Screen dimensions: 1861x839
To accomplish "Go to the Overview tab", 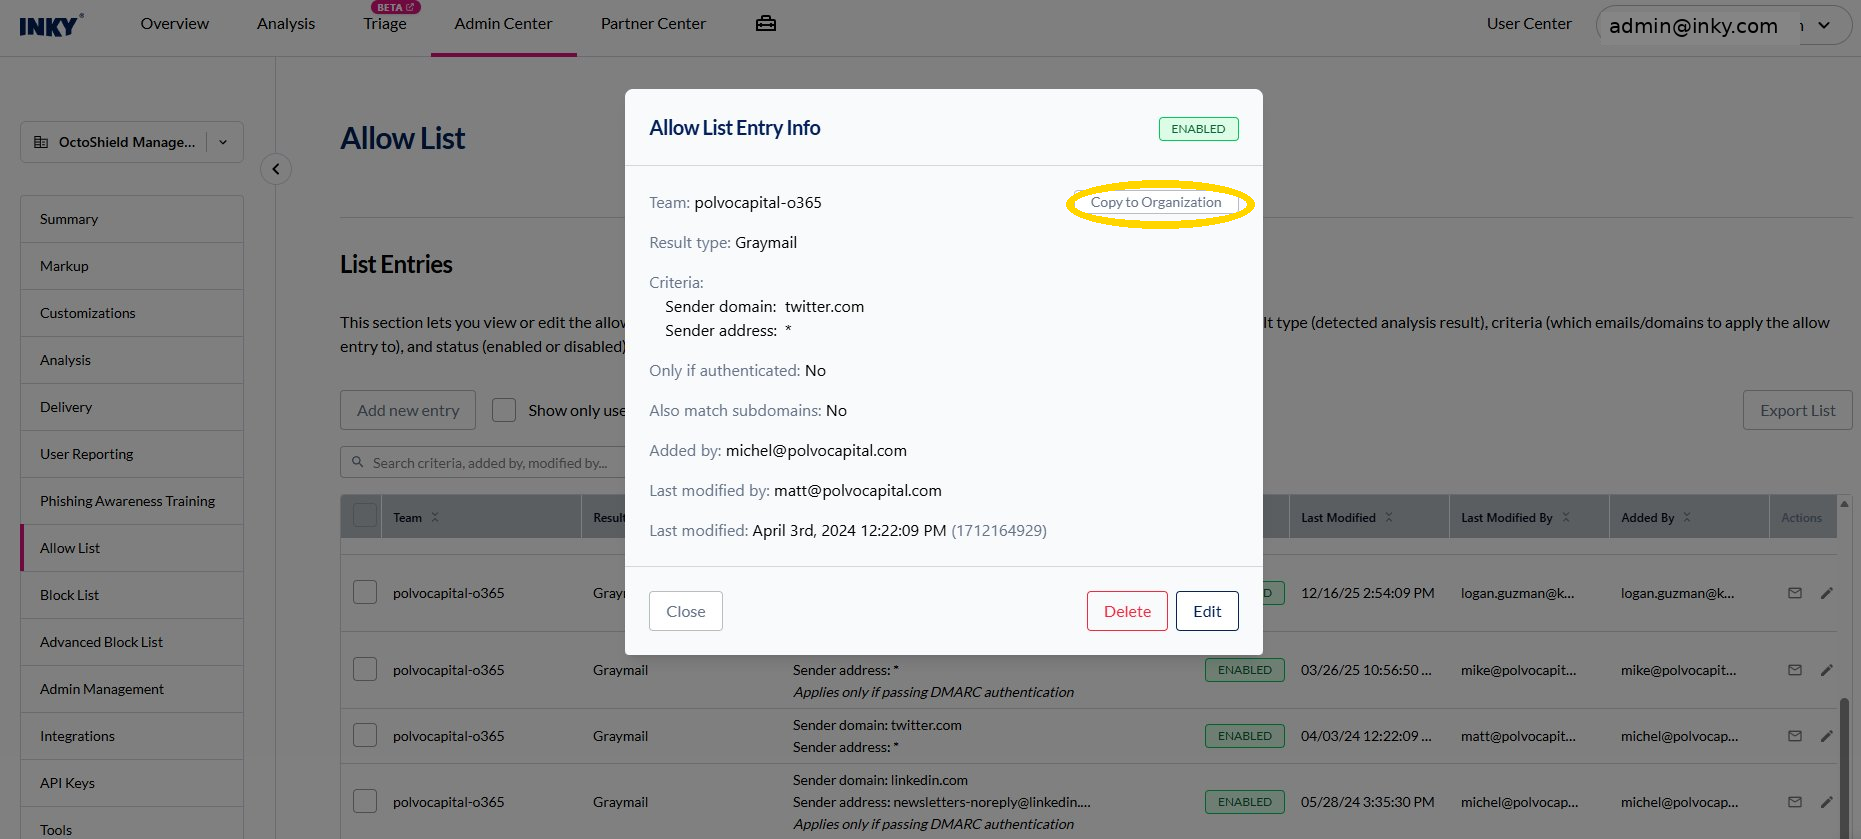I will 175,24.
